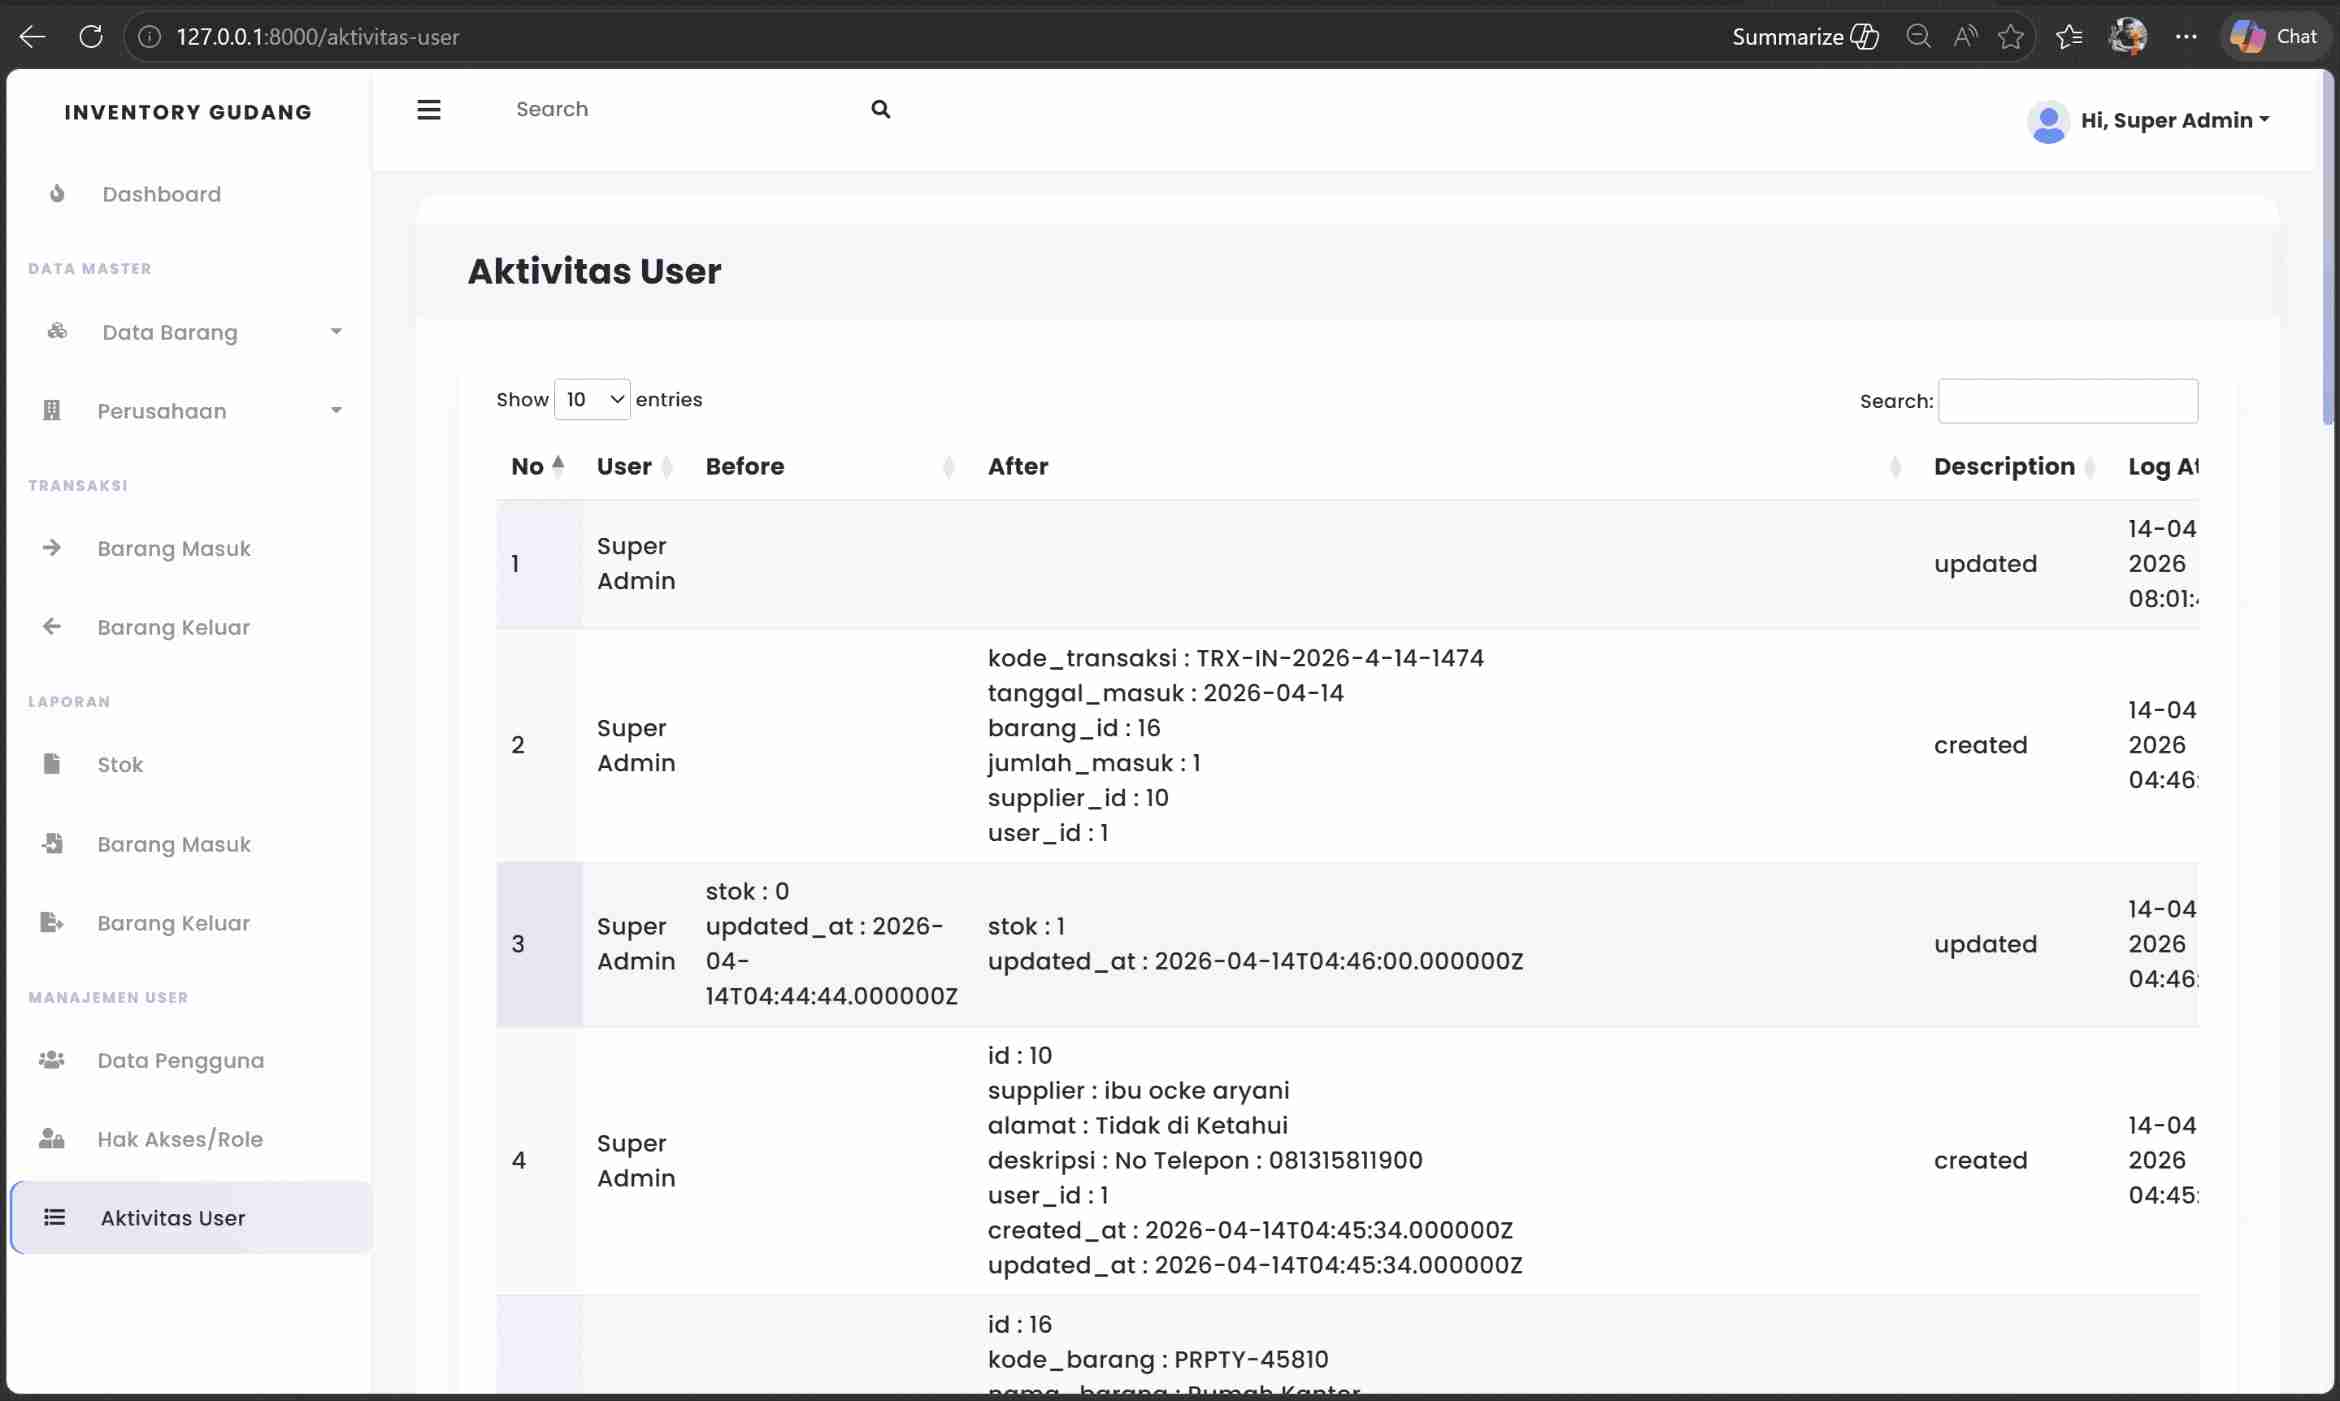Viewport: 2340px width, 1401px height.
Task: Click 'supplier : ibu ocke aryani' text
Action: click(1138, 1090)
